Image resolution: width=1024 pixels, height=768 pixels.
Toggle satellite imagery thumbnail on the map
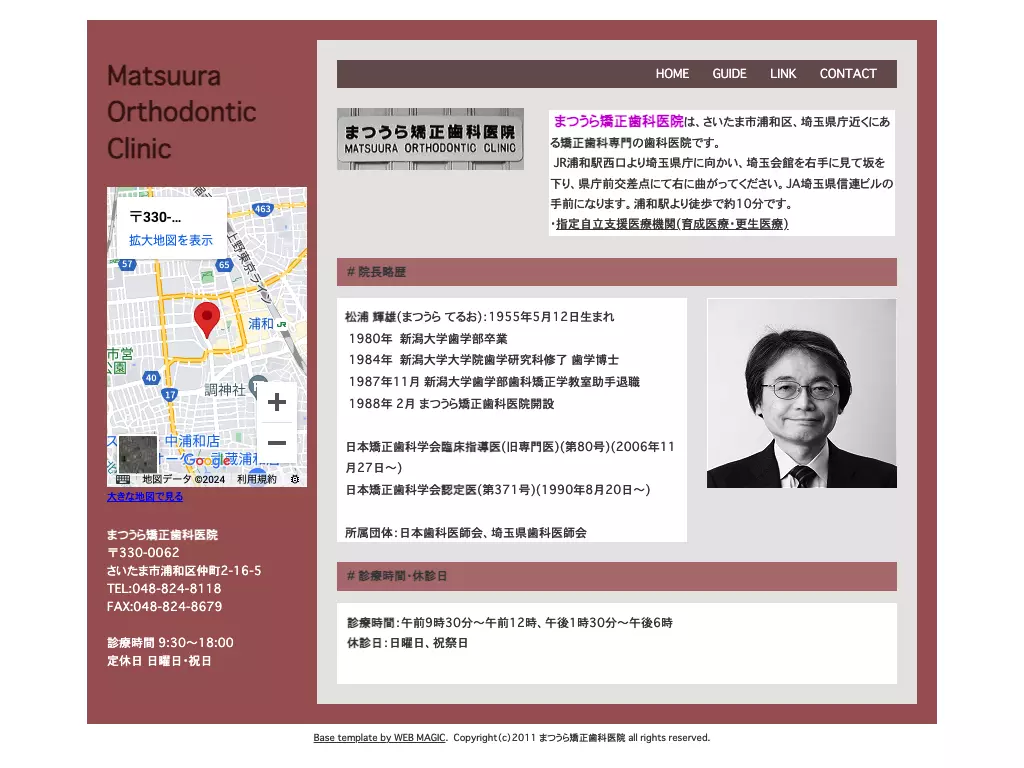[138, 455]
